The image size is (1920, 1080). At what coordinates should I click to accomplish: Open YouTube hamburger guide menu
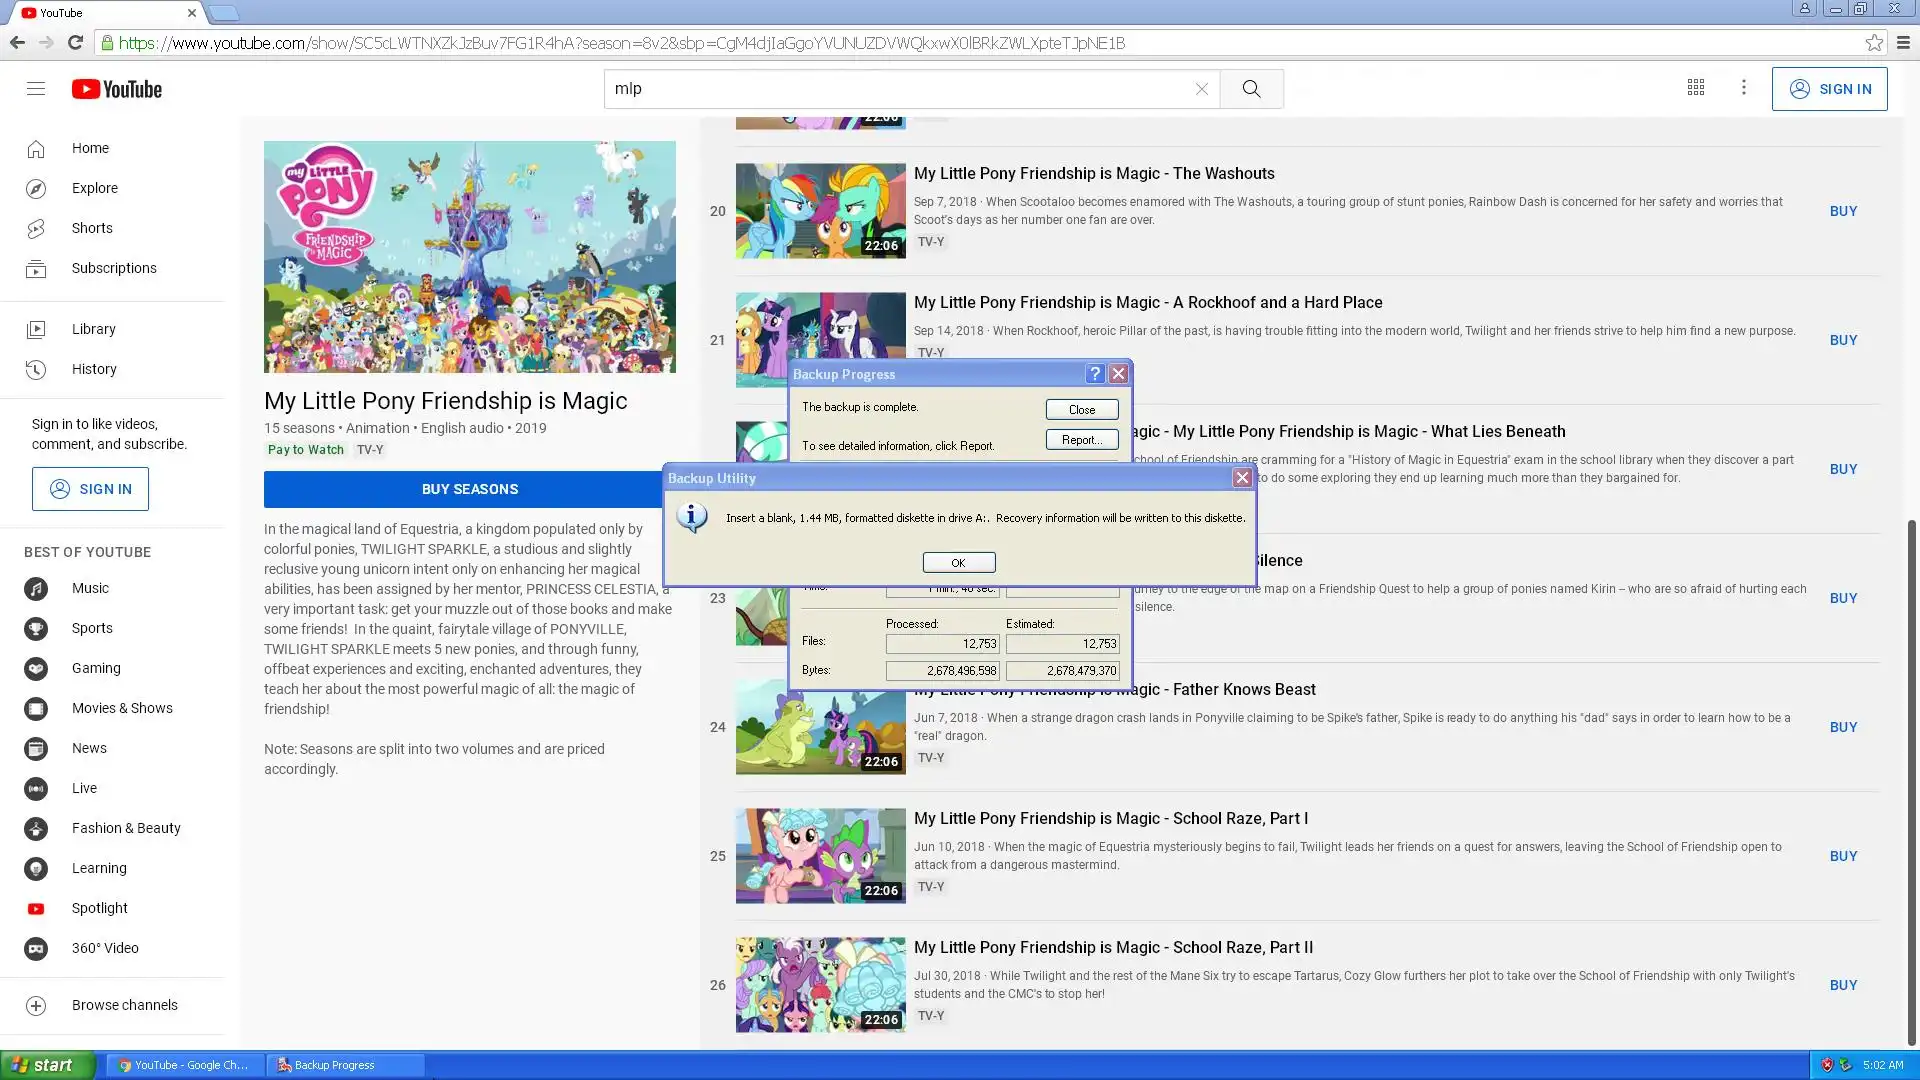[36, 89]
